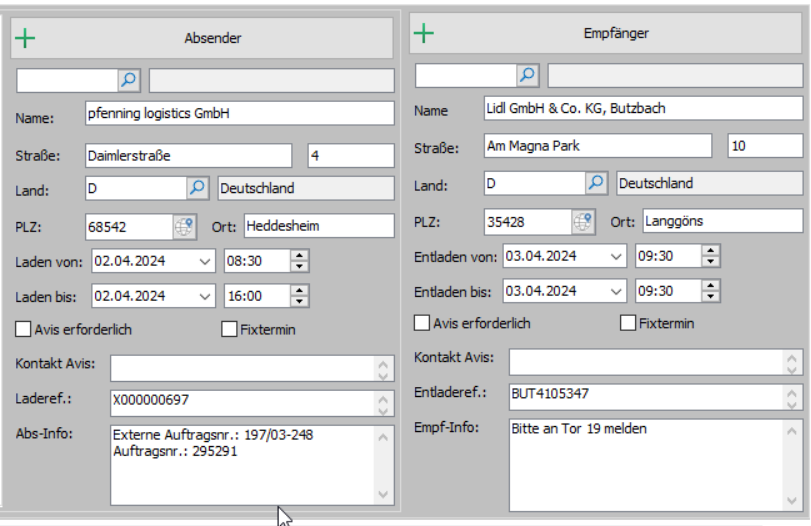
Task: Click Empfänger Kontakt Avis field
Action: click(x=656, y=362)
